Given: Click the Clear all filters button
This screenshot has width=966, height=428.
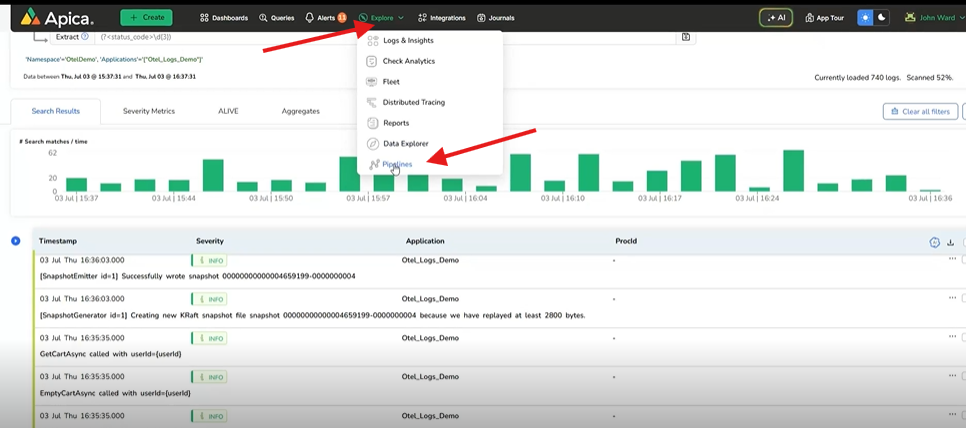Looking at the screenshot, I should click(920, 111).
